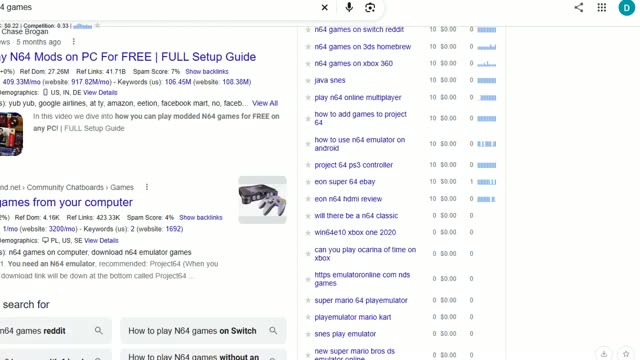
Task: Search icon on 'How to play N64 games on Switch'
Action: 273,331
